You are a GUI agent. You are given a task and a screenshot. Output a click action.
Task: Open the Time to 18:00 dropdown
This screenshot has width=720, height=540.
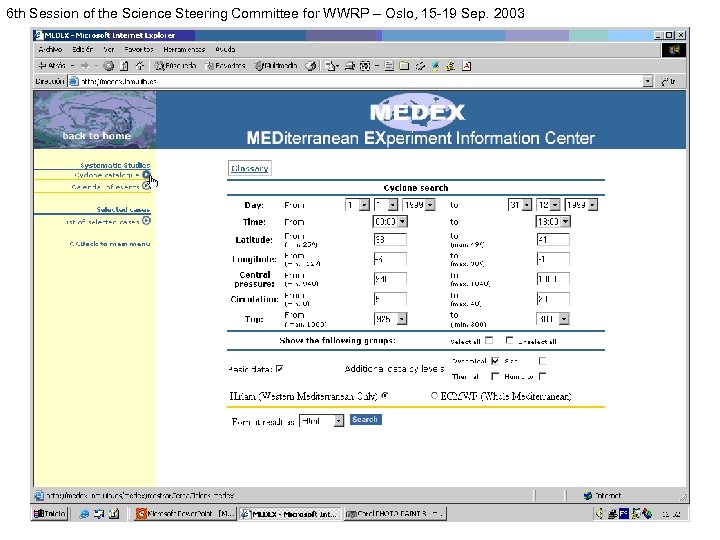tap(553, 222)
